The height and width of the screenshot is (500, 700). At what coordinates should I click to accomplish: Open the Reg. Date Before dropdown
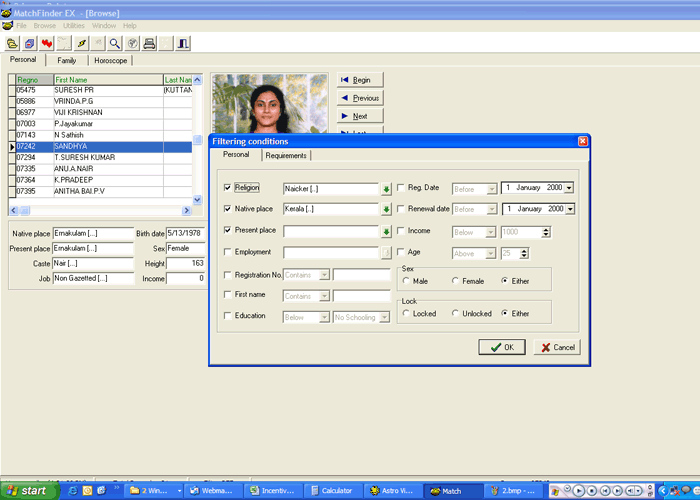pos(492,189)
